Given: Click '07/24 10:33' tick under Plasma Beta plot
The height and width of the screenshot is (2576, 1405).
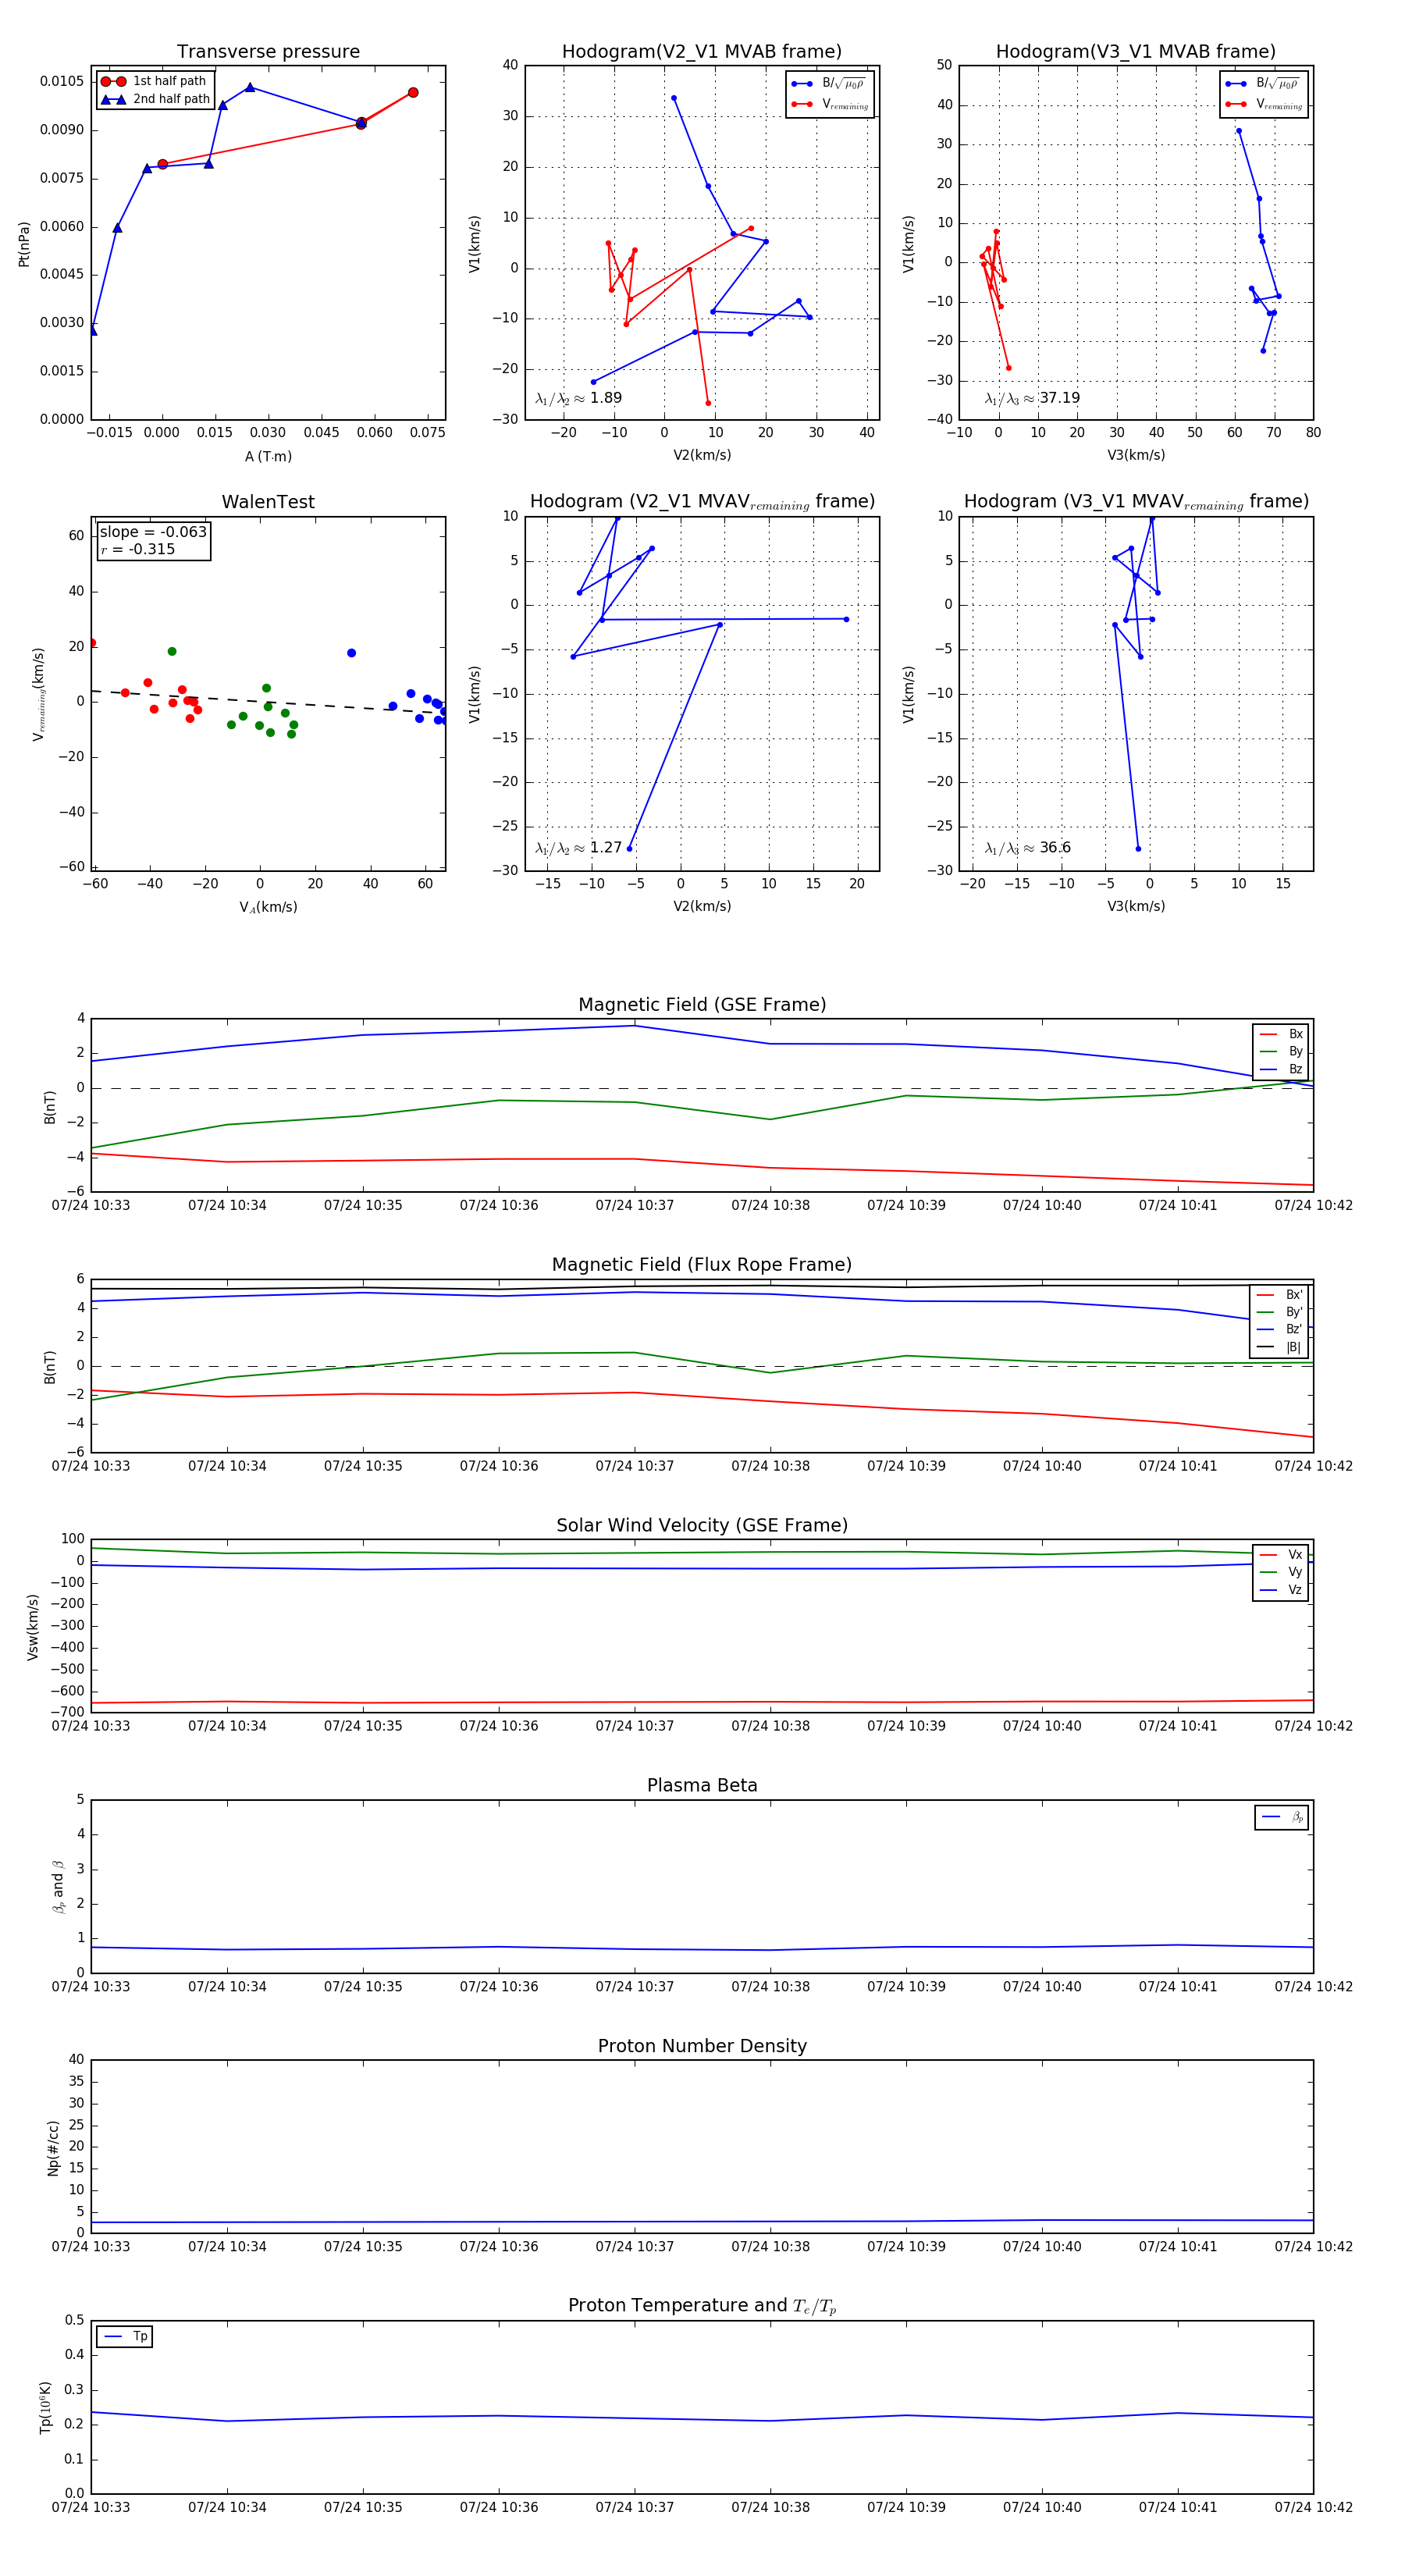Looking at the screenshot, I should click(x=91, y=1986).
